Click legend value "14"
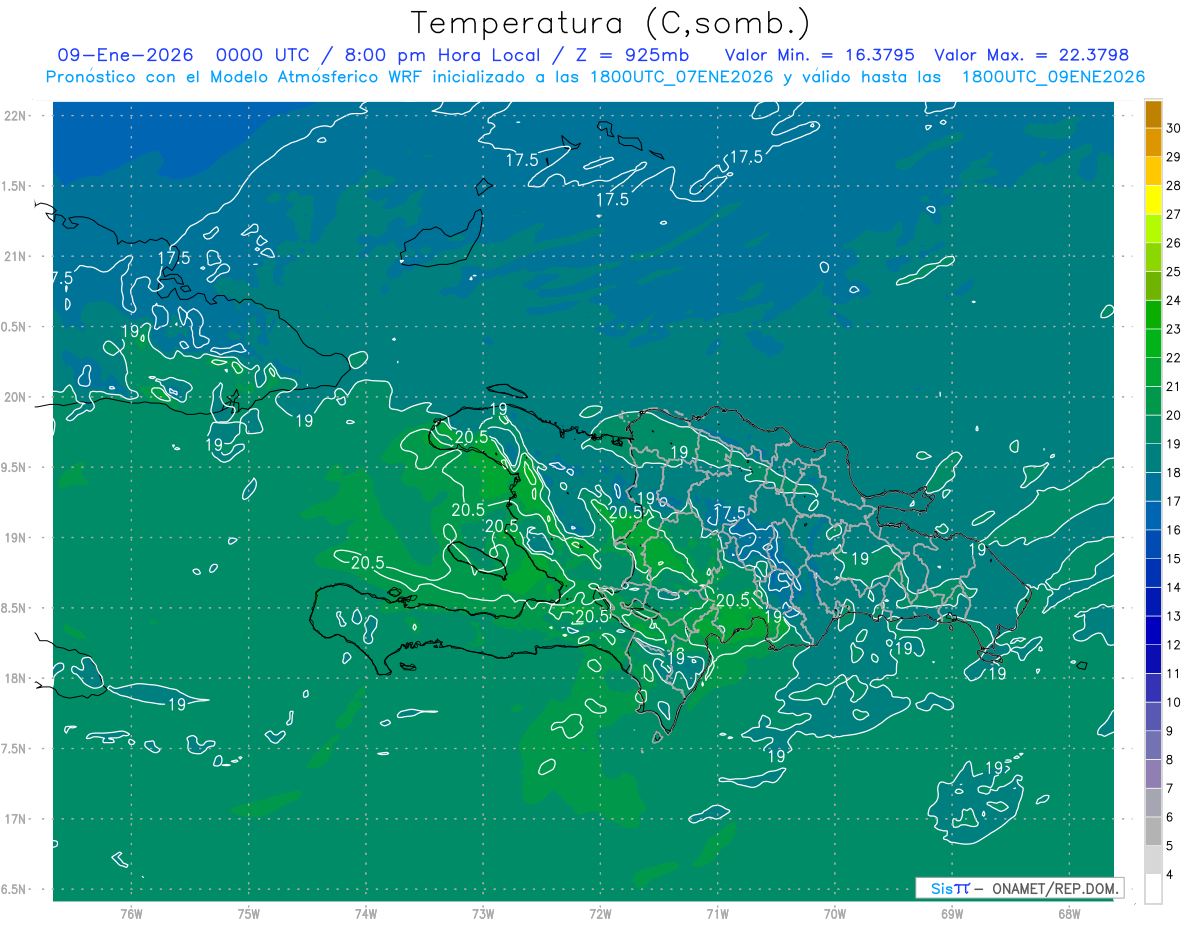The image size is (1200, 927). 1174,587
